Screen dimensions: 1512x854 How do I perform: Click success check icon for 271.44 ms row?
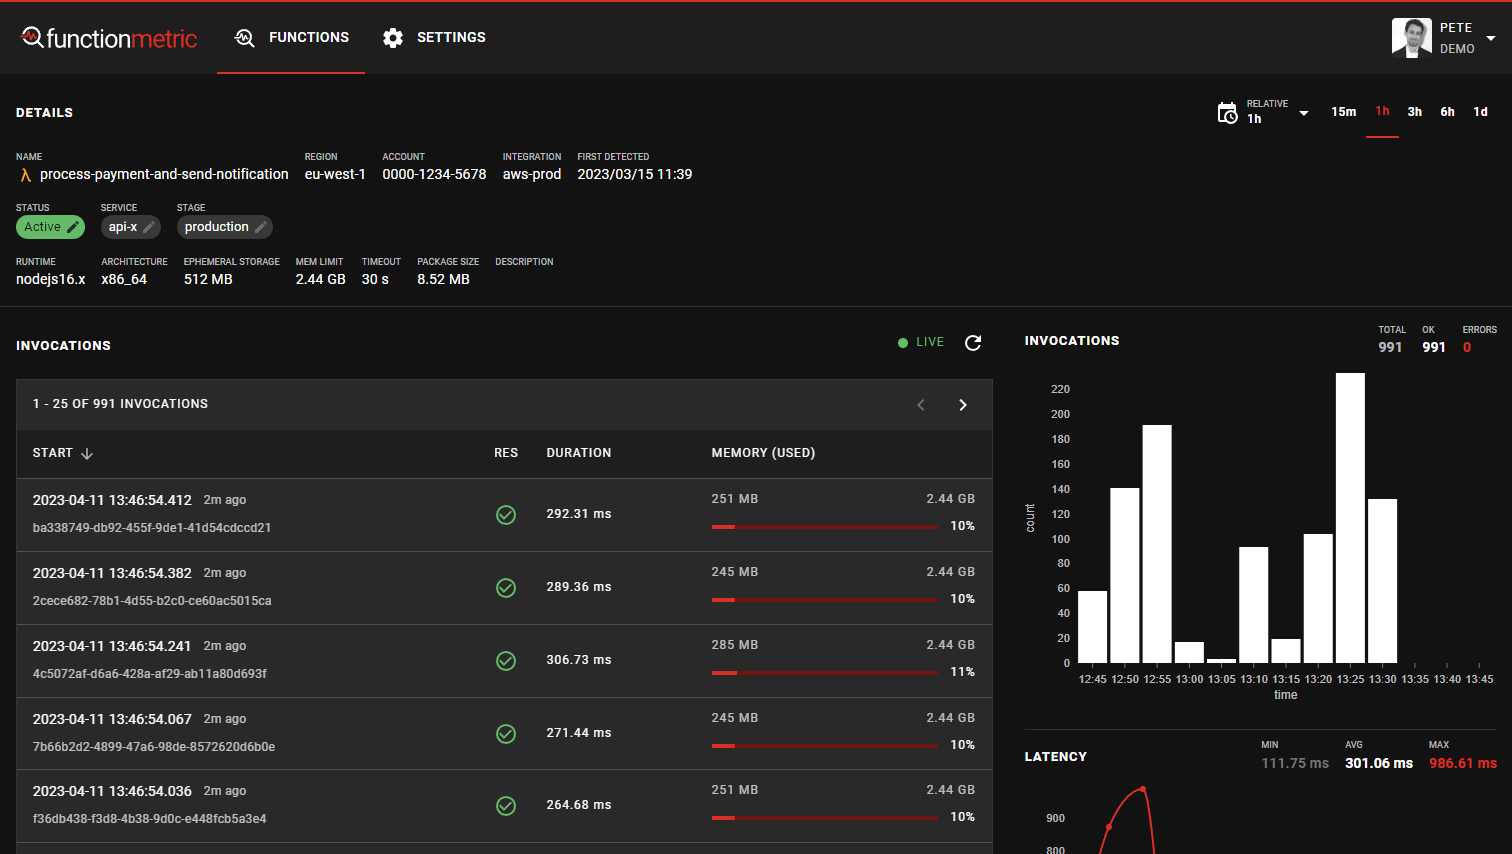(506, 734)
